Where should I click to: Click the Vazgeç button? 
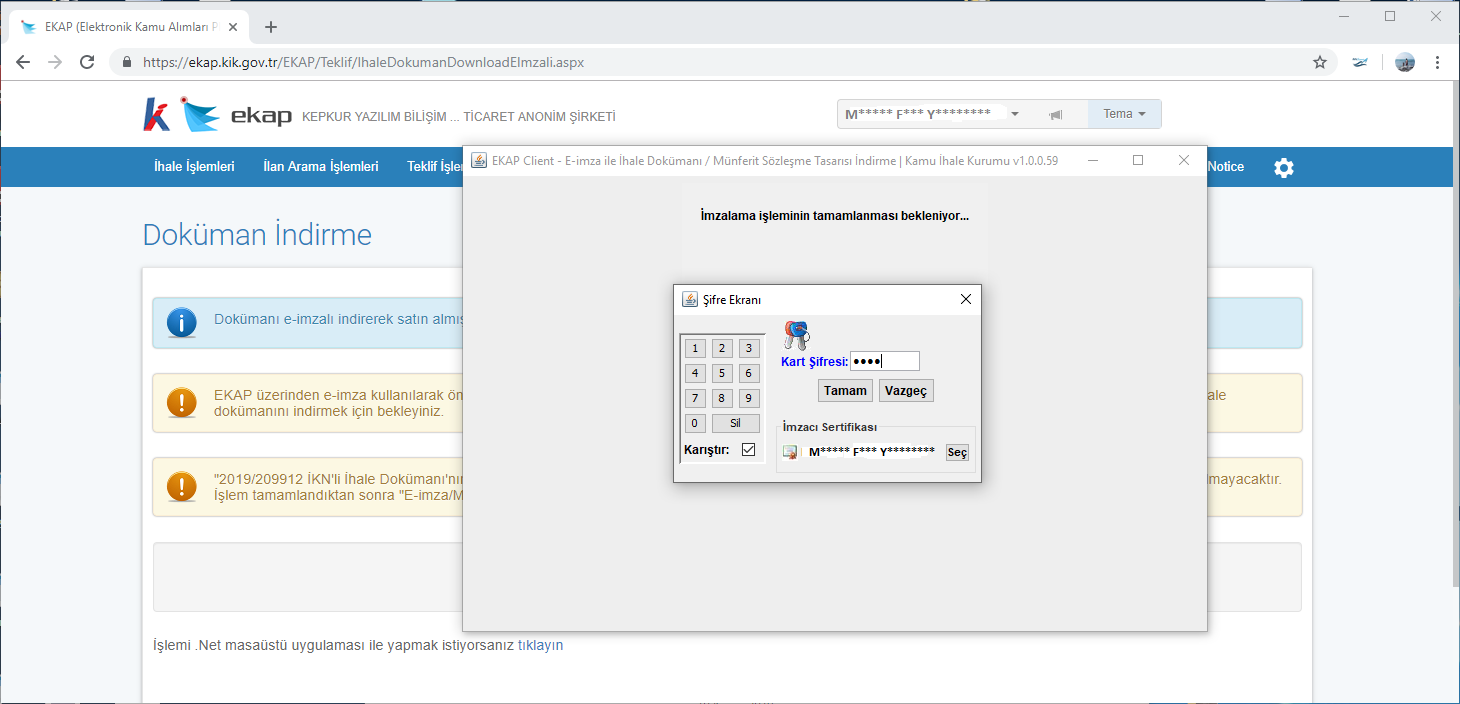tap(906, 391)
